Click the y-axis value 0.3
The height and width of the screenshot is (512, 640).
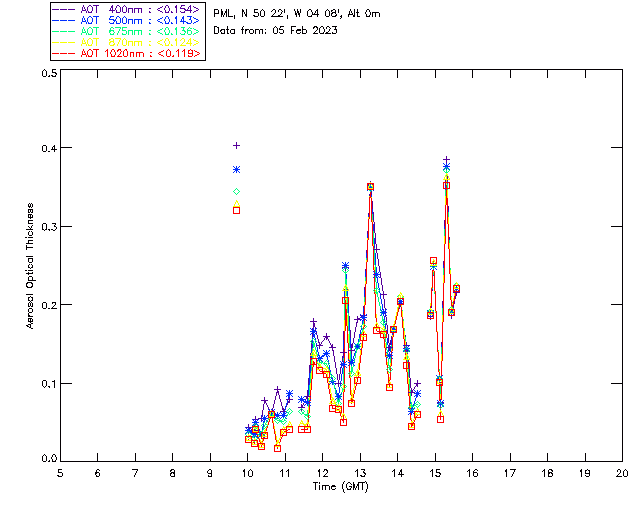pyautogui.click(x=49, y=227)
